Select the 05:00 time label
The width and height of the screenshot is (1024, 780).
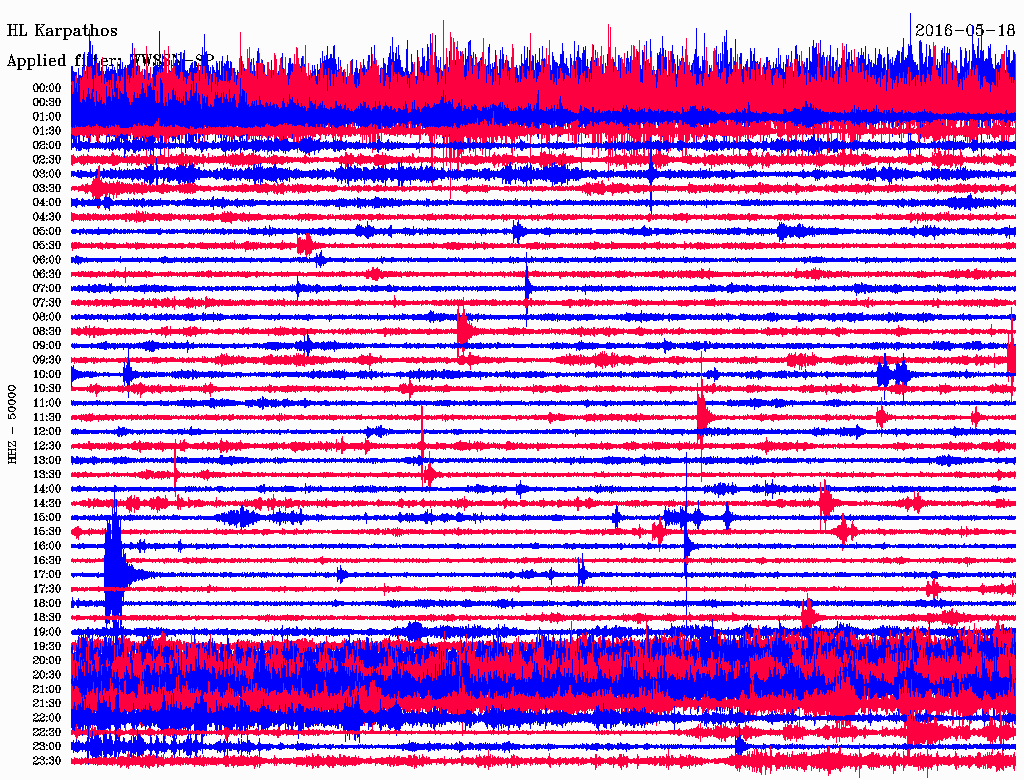point(46,231)
